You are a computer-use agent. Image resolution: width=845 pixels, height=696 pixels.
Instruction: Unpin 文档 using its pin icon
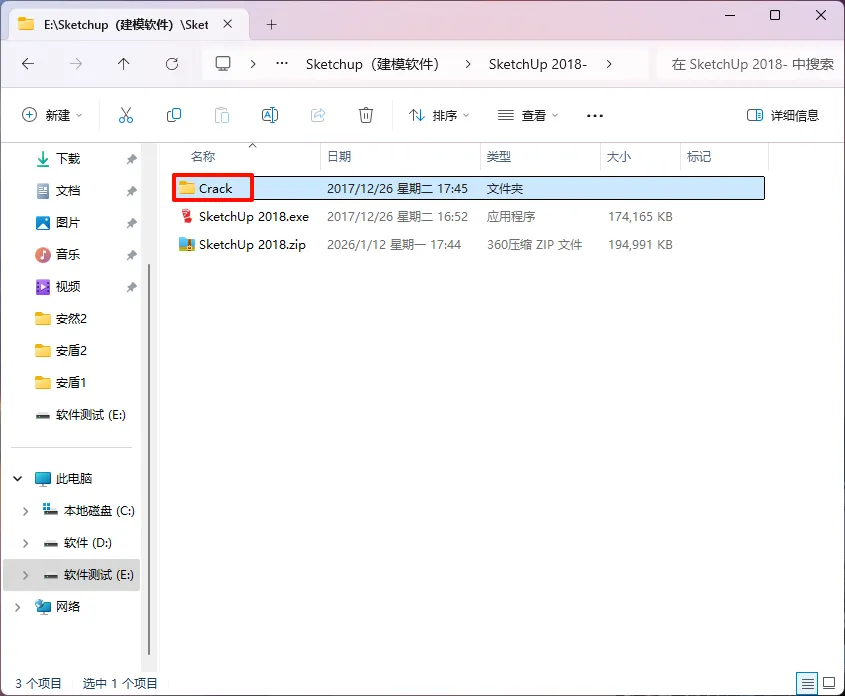coord(131,191)
